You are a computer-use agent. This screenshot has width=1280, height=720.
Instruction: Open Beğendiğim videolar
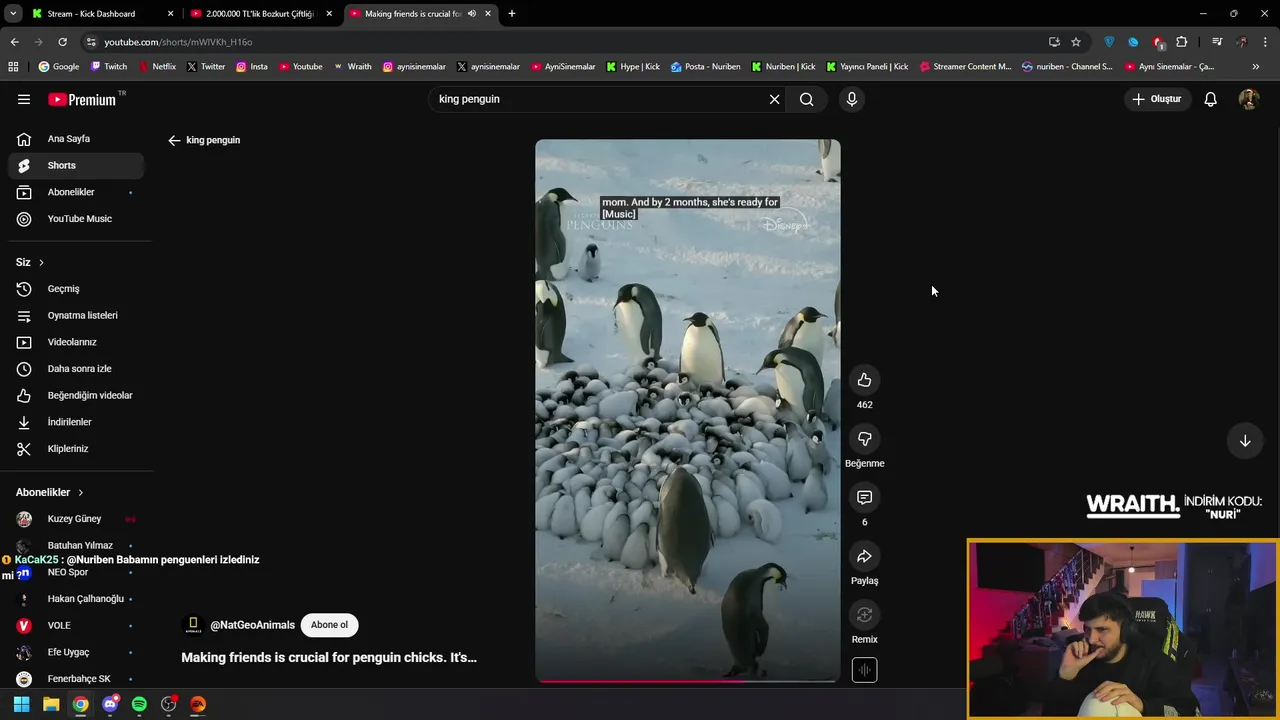pyautogui.click(x=75, y=395)
